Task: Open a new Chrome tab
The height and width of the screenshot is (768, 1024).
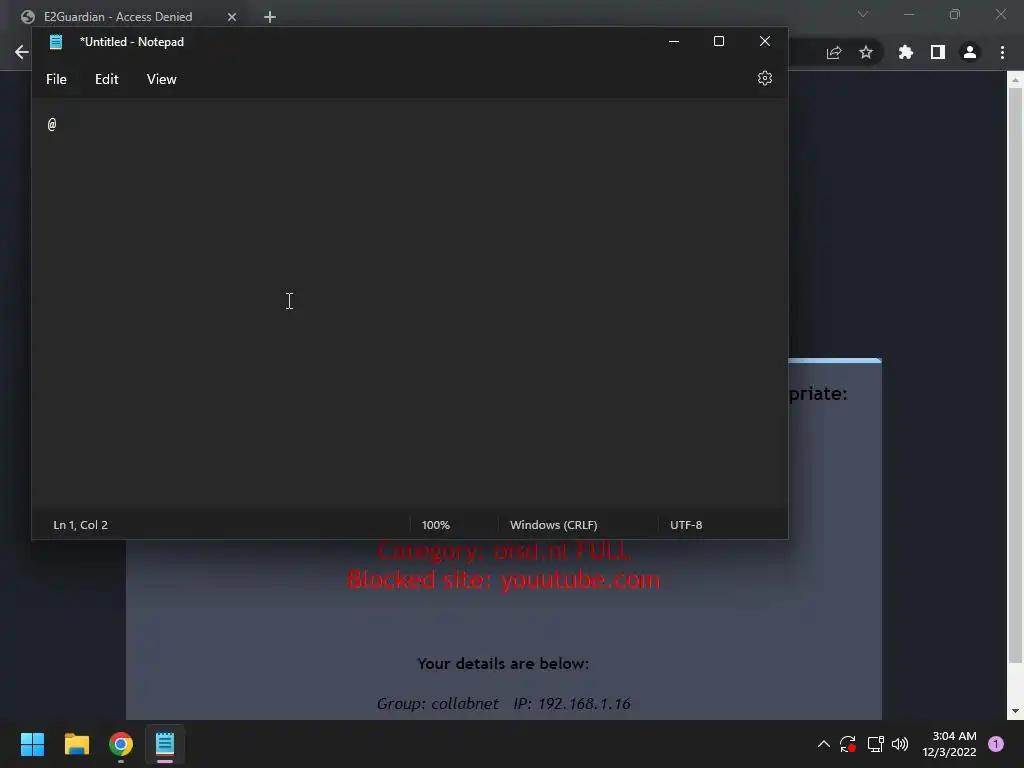Action: click(x=270, y=17)
